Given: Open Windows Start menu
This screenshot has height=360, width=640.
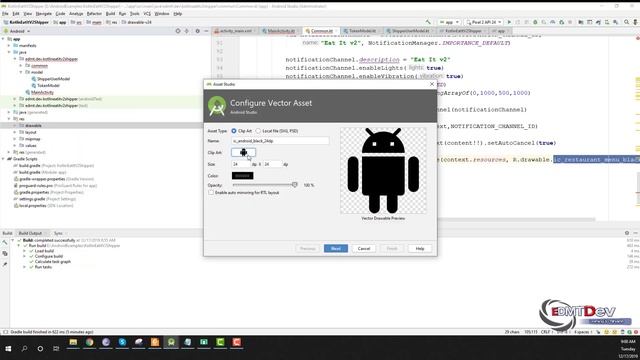Looking at the screenshot, I should [8, 349].
